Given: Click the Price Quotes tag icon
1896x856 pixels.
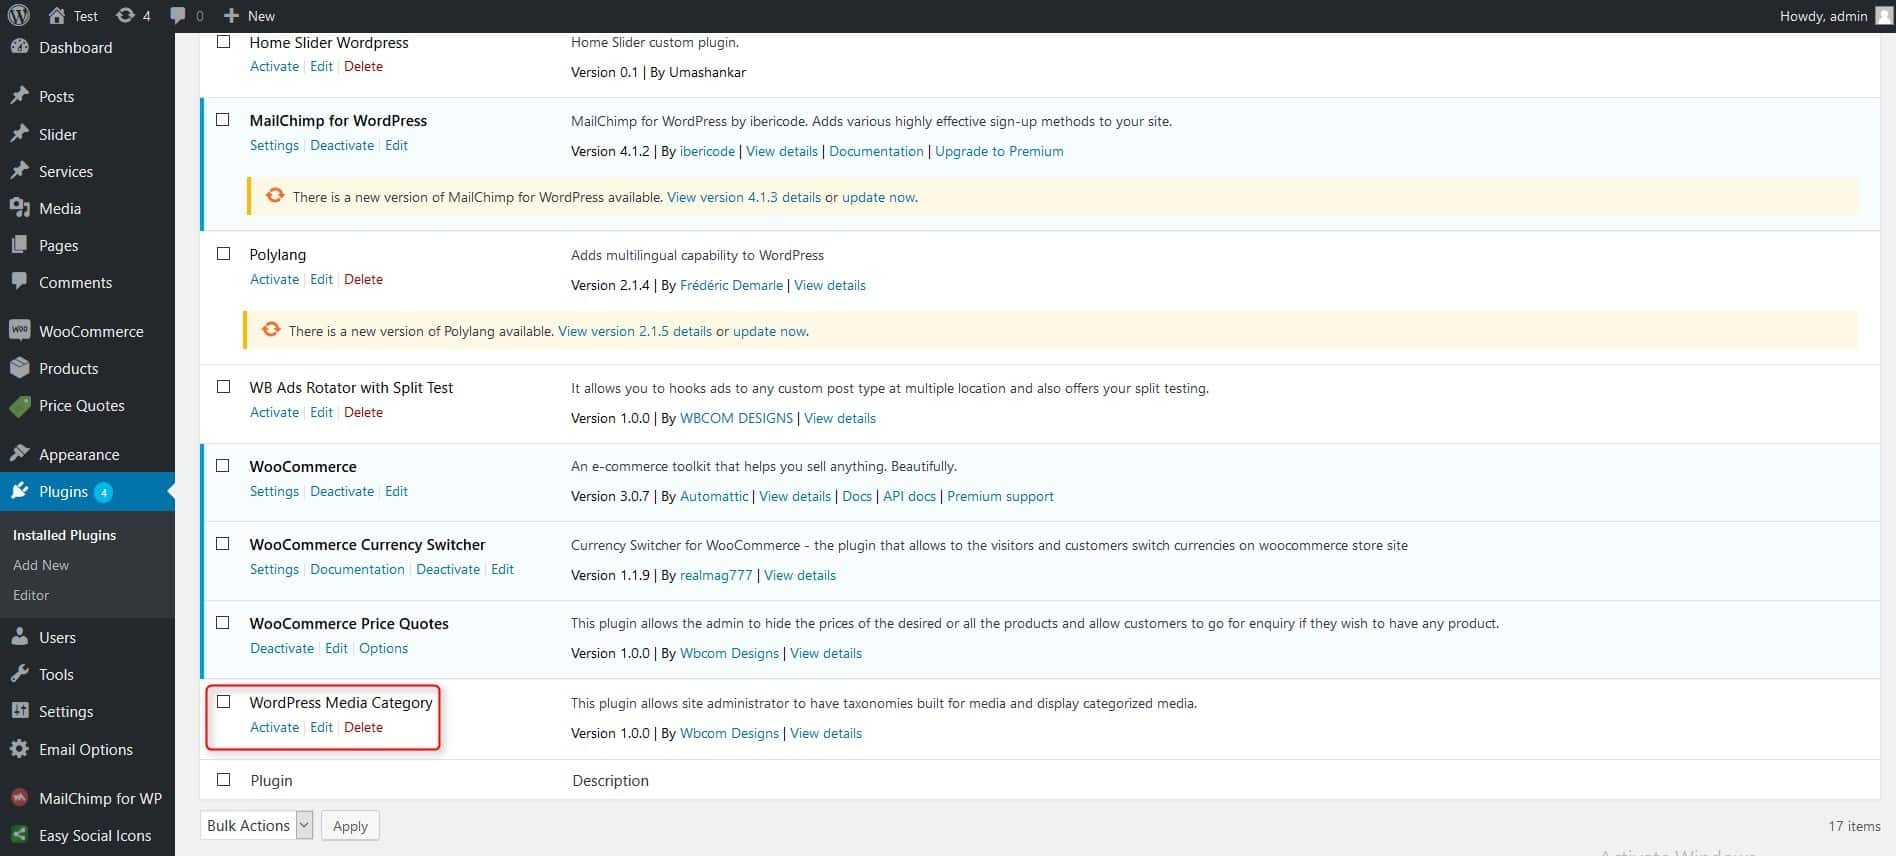Looking at the screenshot, I should [19, 405].
